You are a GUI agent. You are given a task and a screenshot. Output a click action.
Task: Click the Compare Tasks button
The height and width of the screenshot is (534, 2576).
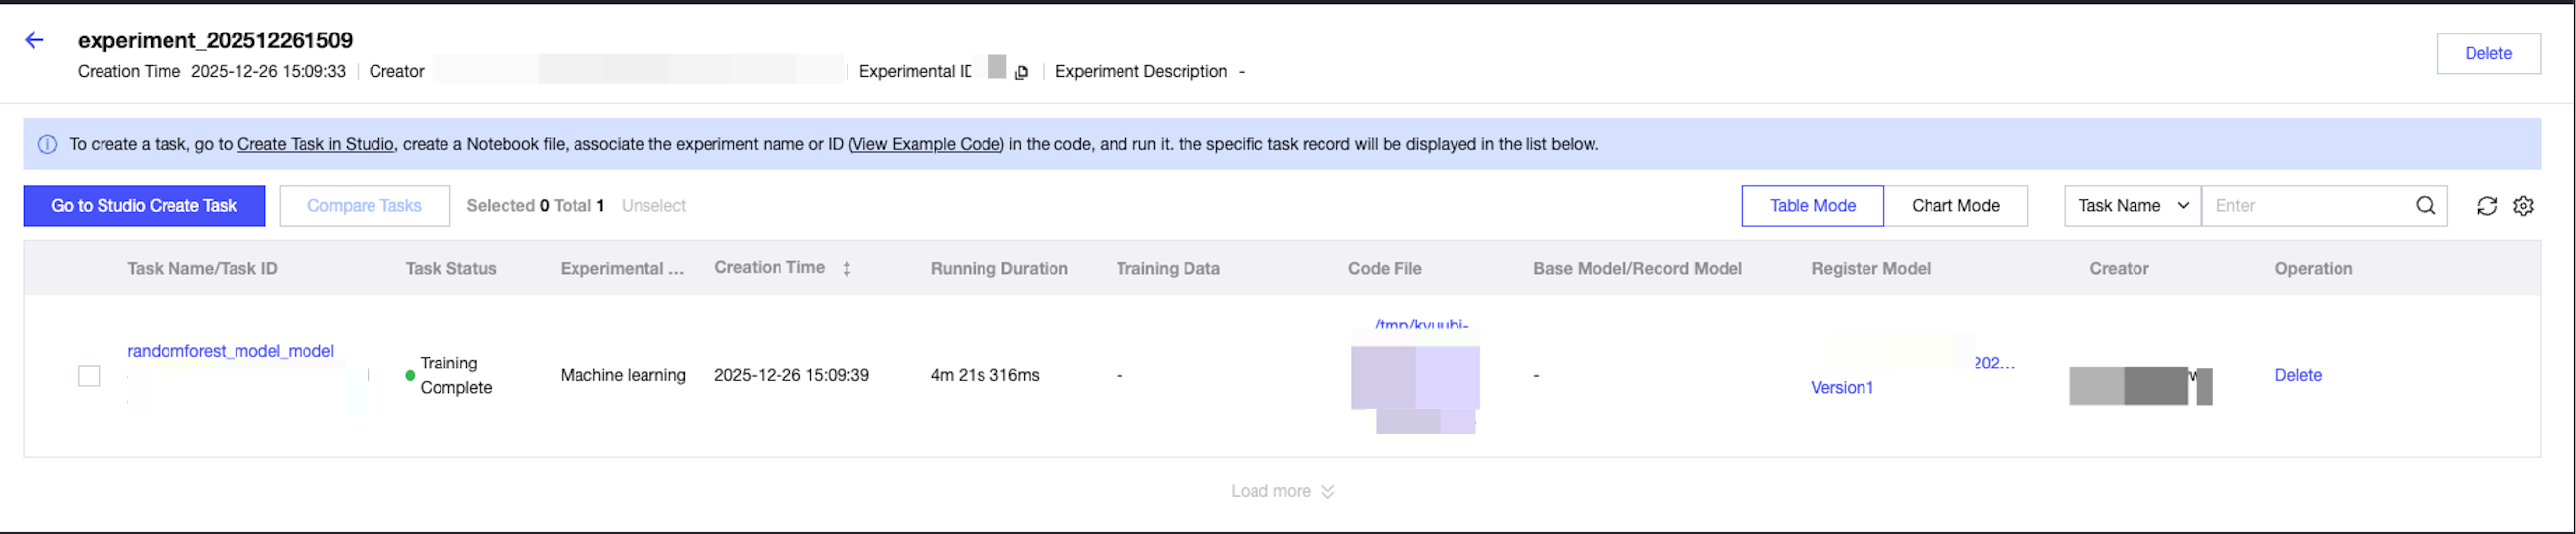click(x=364, y=206)
